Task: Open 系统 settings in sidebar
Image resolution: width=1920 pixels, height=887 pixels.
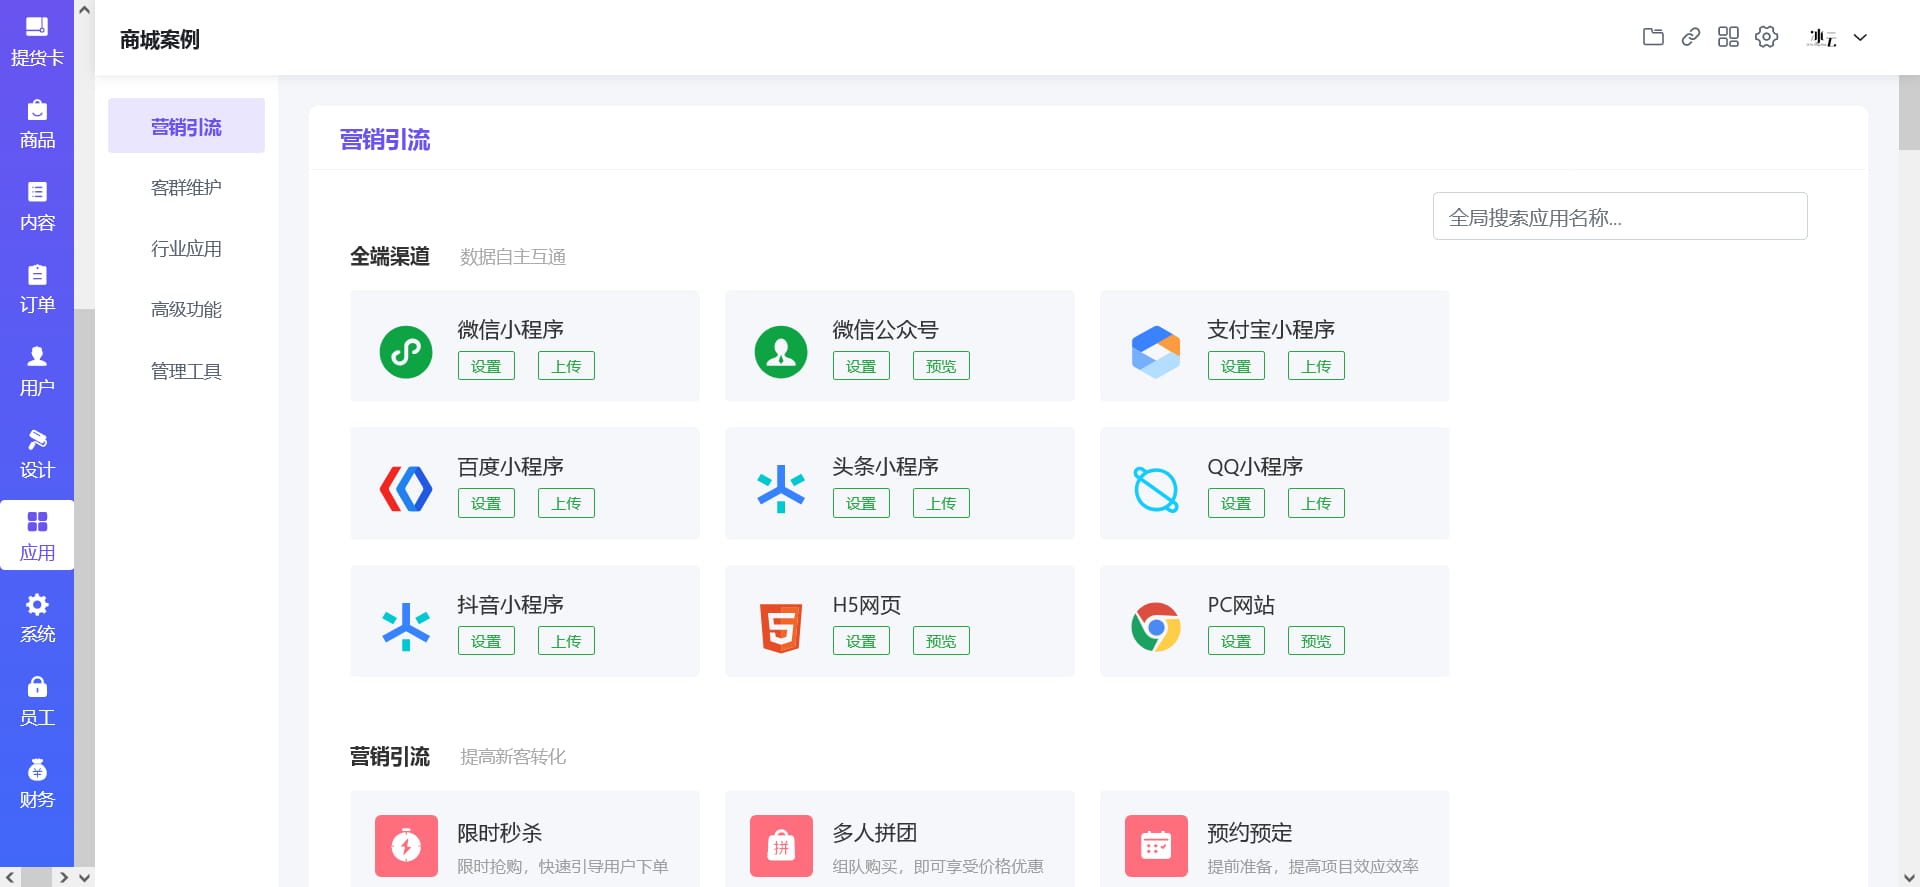Action: tap(37, 618)
